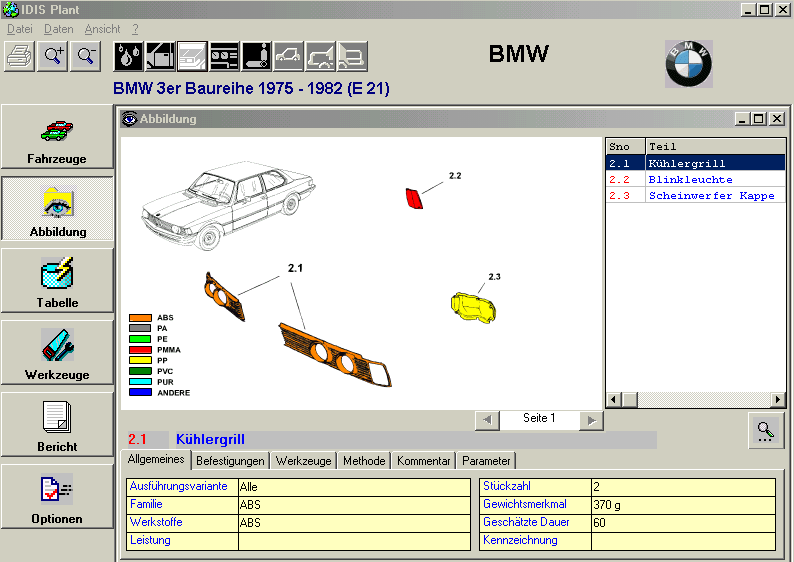Switch to the Befestigungen tab
This screenshot has width=794, height=562.
pos(230,461)
